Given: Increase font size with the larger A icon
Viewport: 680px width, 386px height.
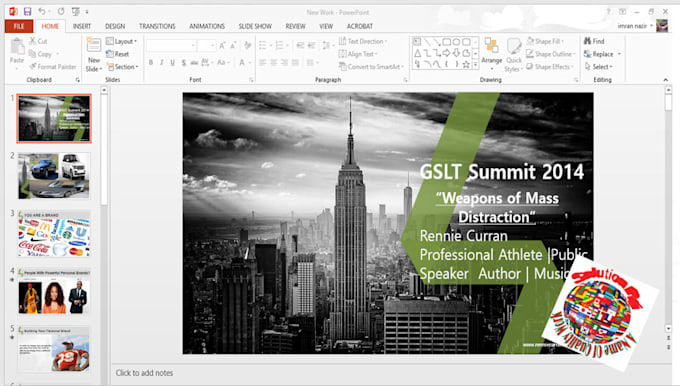Looking at the screenshot, I should (222, 46).
